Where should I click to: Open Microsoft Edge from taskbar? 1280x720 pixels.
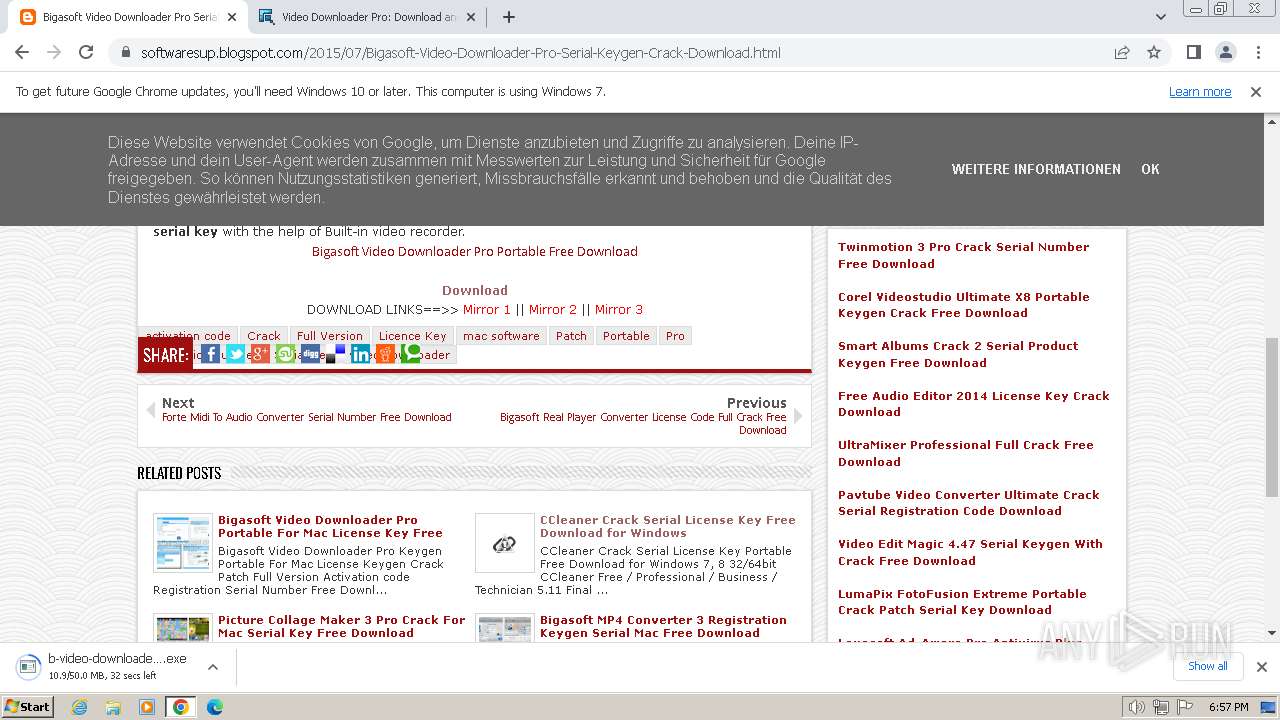[215, 707]
